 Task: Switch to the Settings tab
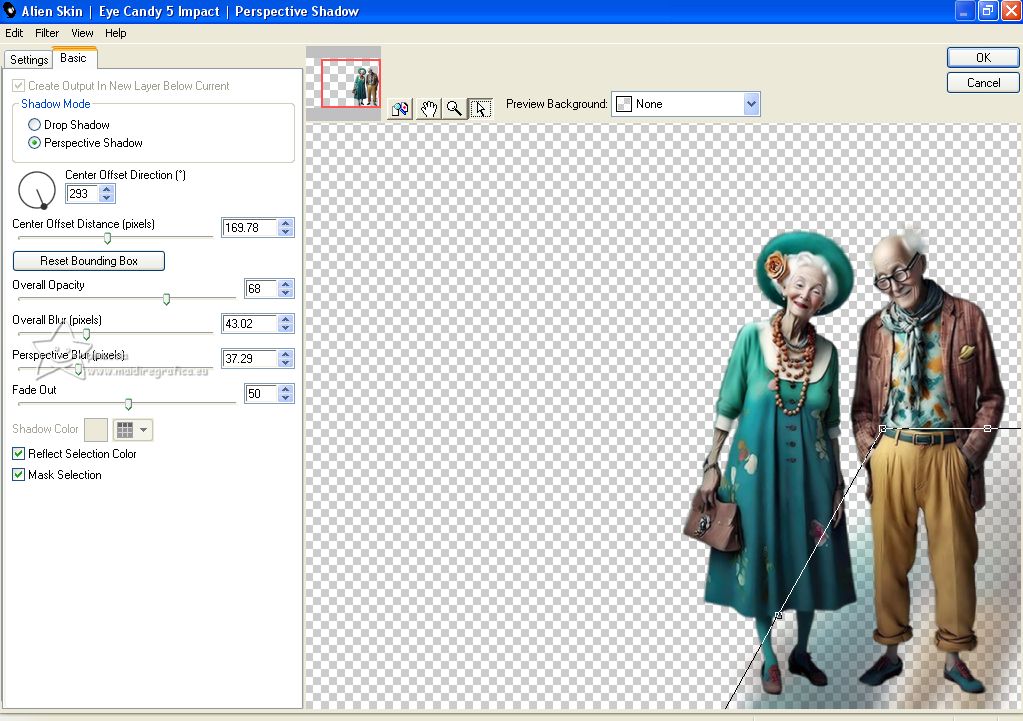pyautogui.click(x=29, y=60)
